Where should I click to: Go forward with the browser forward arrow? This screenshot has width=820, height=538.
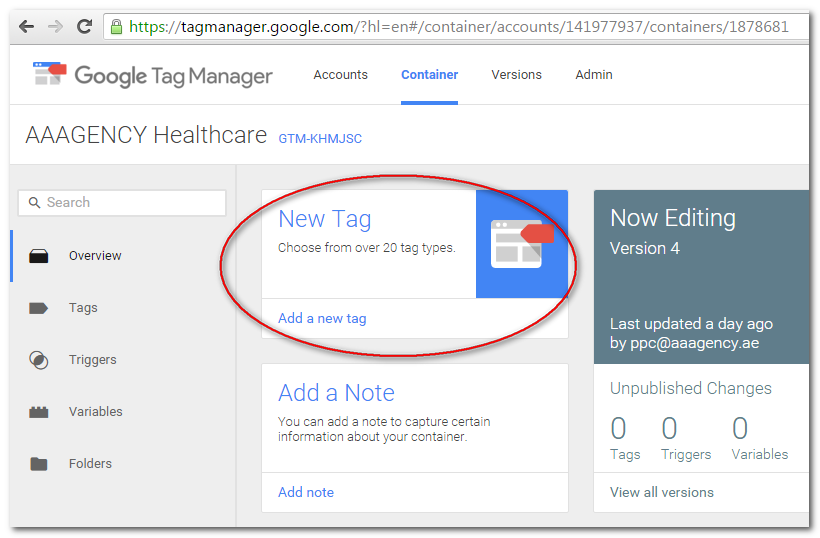pos(55,26)
